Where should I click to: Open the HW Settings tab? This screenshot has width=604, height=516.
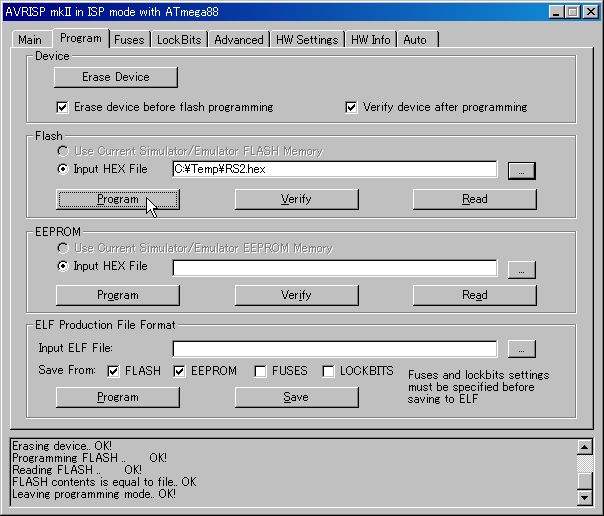click(307, 40)
